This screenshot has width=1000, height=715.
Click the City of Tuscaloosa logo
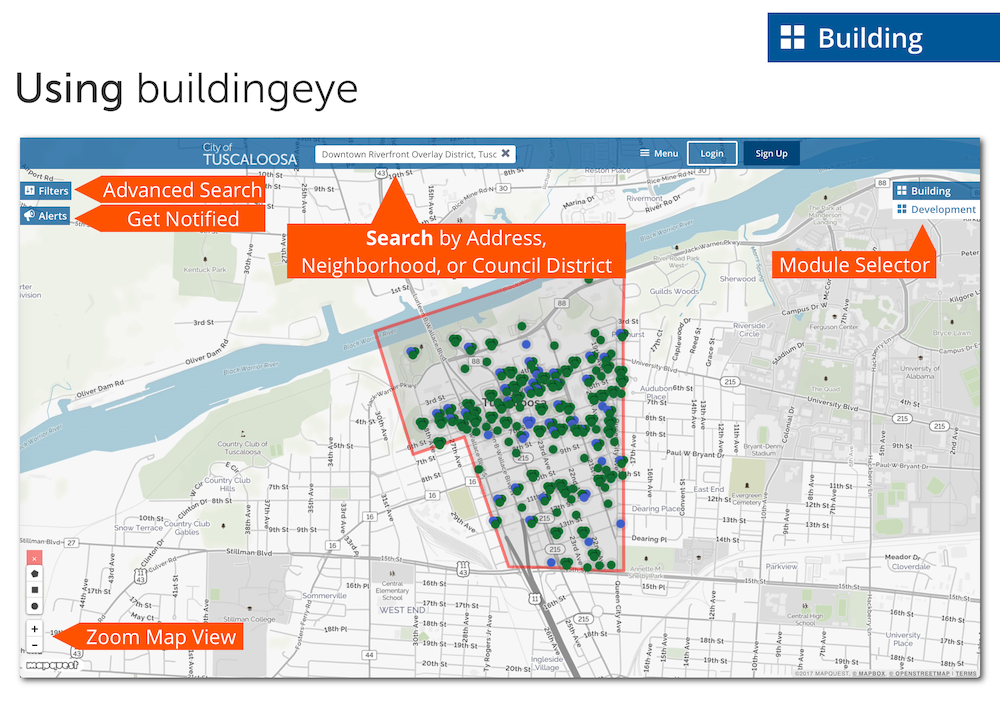click(250, 154)
